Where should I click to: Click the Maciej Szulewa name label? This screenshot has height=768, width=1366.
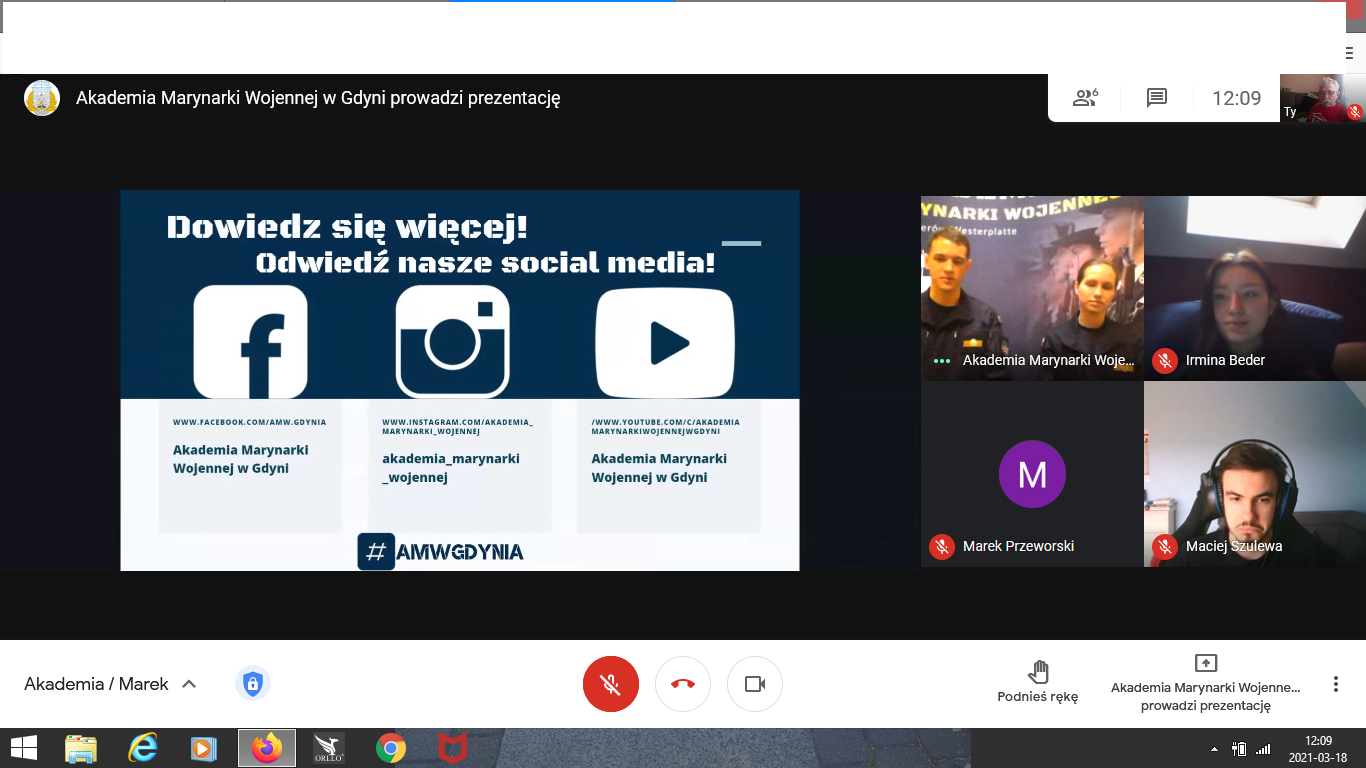pyautogui.click(x=1234, y=546)
